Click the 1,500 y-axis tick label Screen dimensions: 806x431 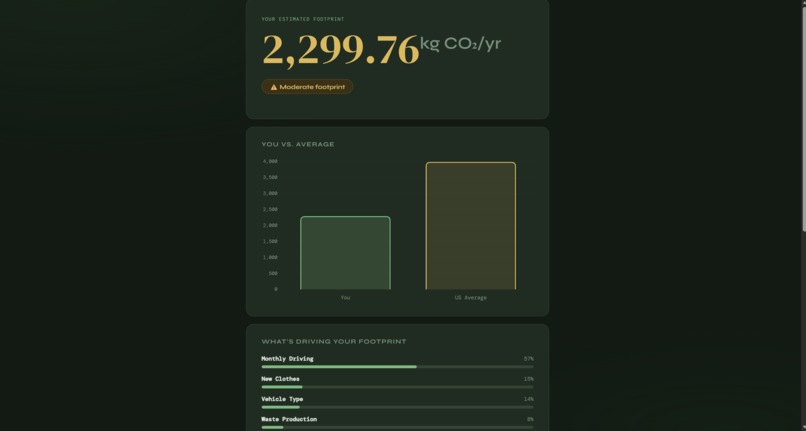(x=270, y=241)
